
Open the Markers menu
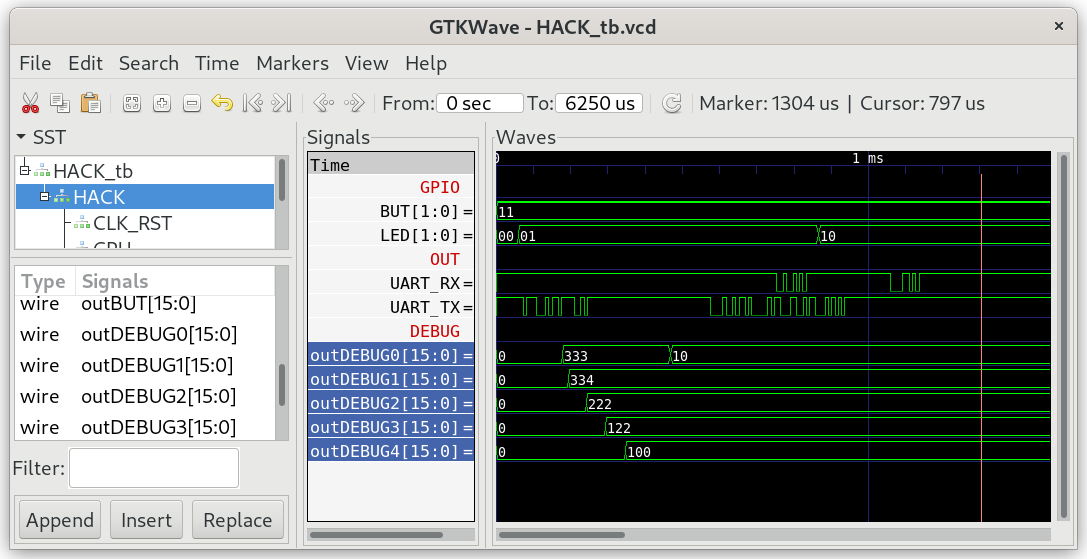click(x=292, y=63)
